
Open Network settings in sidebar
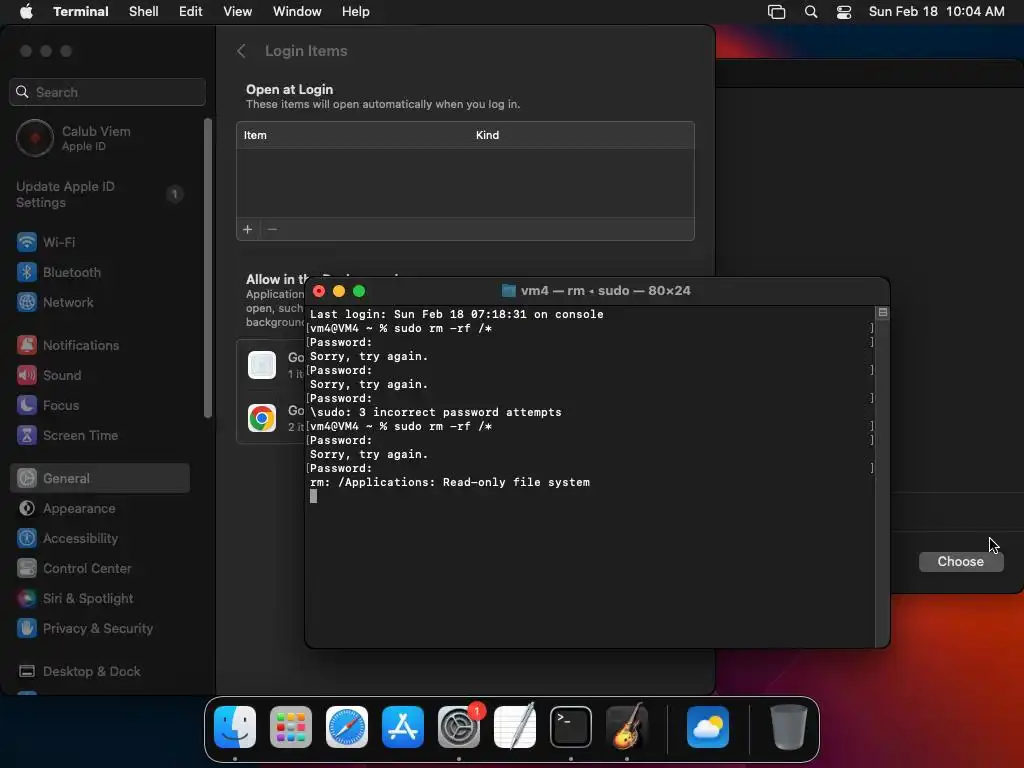100,302
